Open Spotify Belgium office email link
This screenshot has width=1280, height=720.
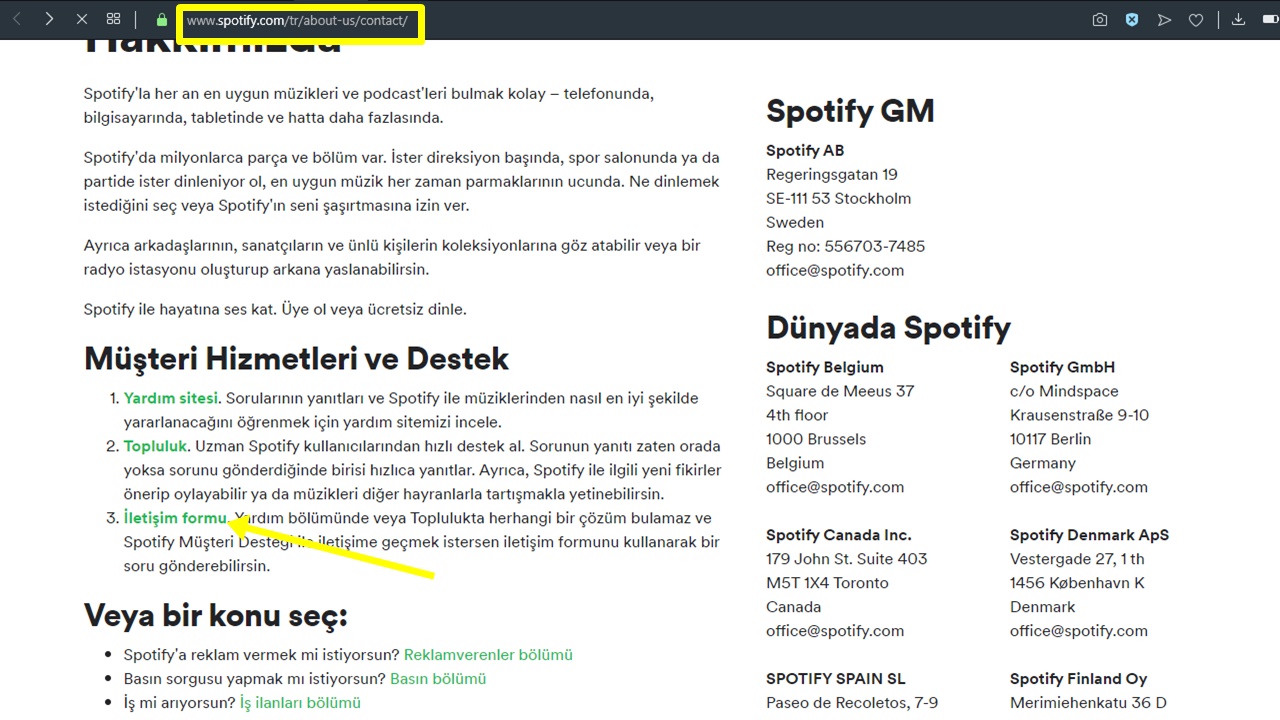835,486
